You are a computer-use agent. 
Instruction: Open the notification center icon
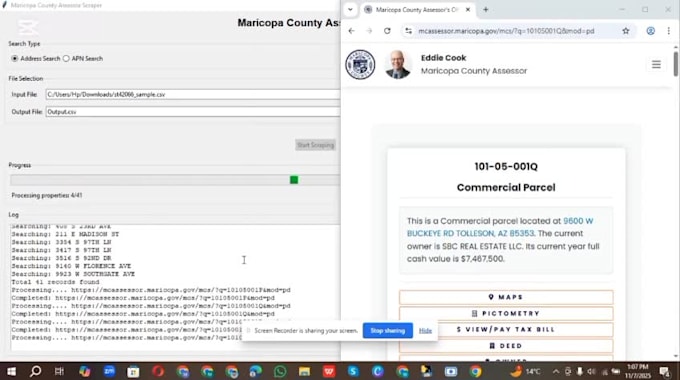tap(664, 371)
